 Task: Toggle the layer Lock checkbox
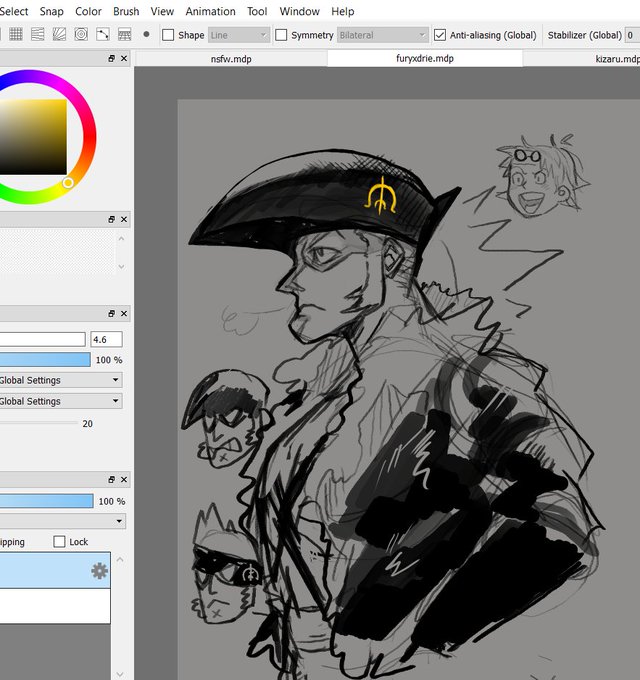click(59, 542)
